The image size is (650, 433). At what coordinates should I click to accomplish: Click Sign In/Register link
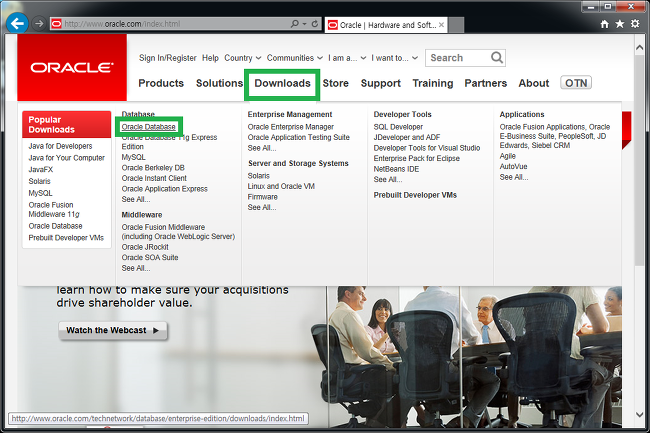167,58
